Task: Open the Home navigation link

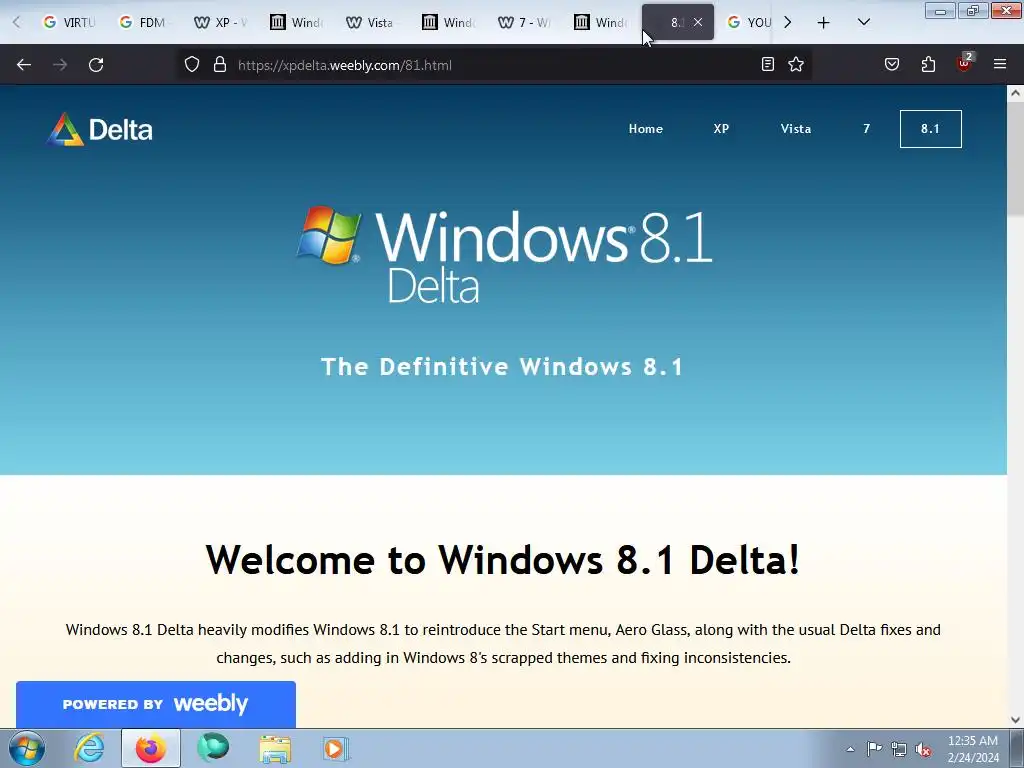Action: (x=645, y=129)
